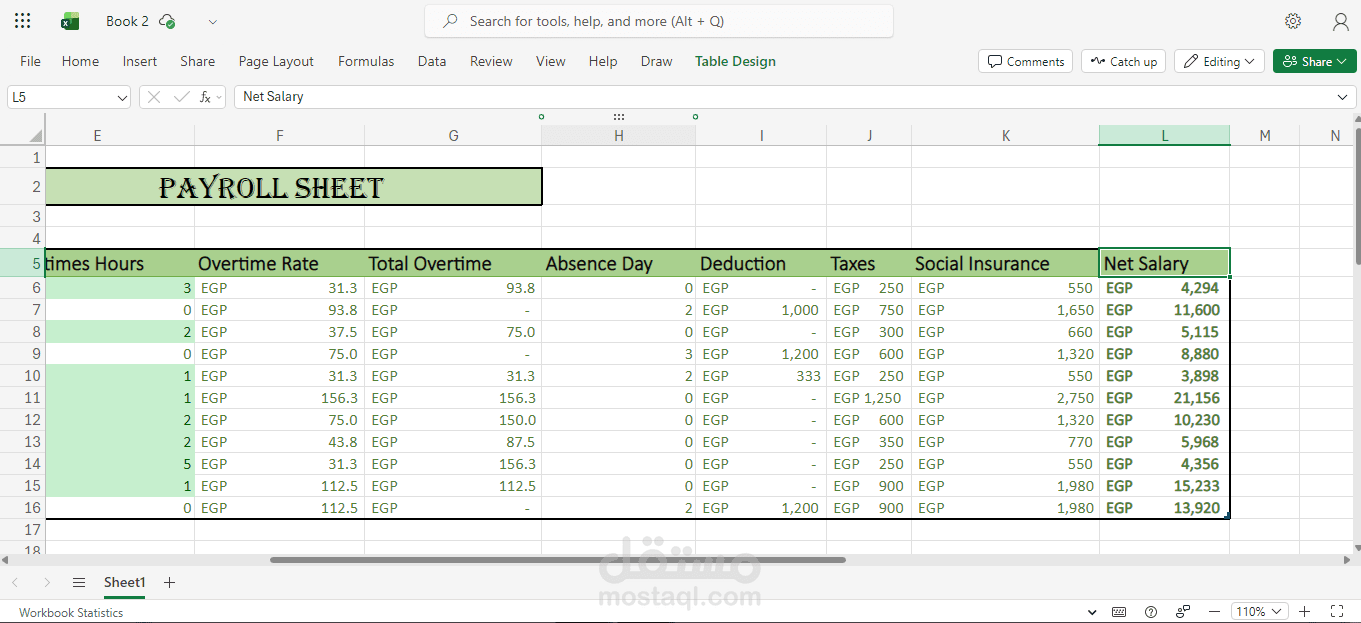
Task: Click the Excel logo icon
Action: (x=70, y=21)
